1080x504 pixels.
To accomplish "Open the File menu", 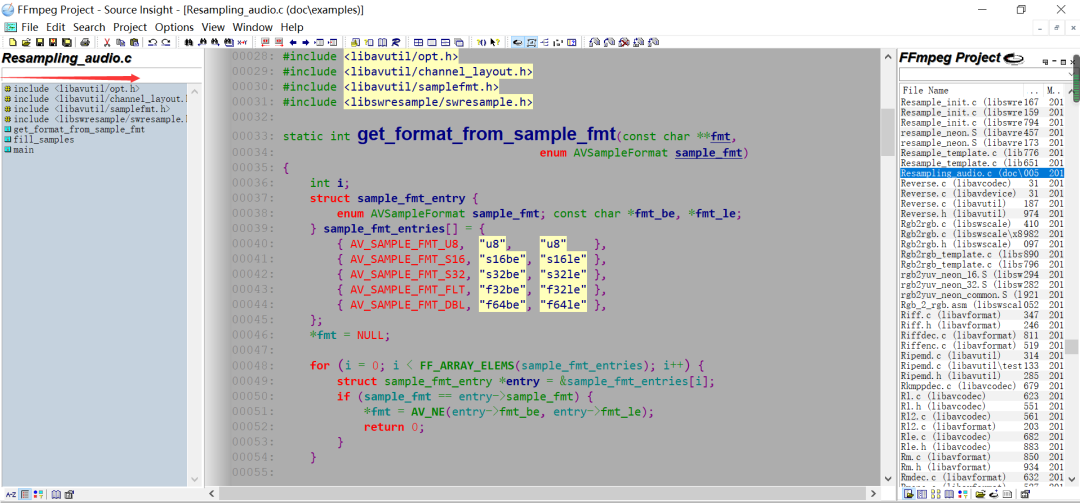I will [x=30, y=28].
